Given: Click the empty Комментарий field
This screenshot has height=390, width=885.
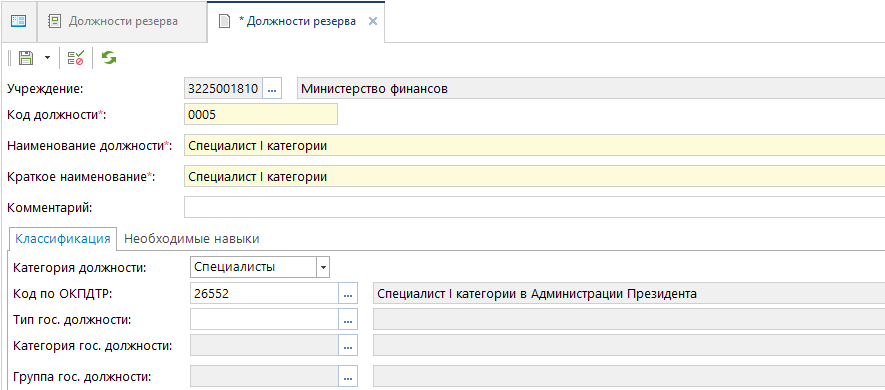Looking at the screenshot, I should point(534,207).
